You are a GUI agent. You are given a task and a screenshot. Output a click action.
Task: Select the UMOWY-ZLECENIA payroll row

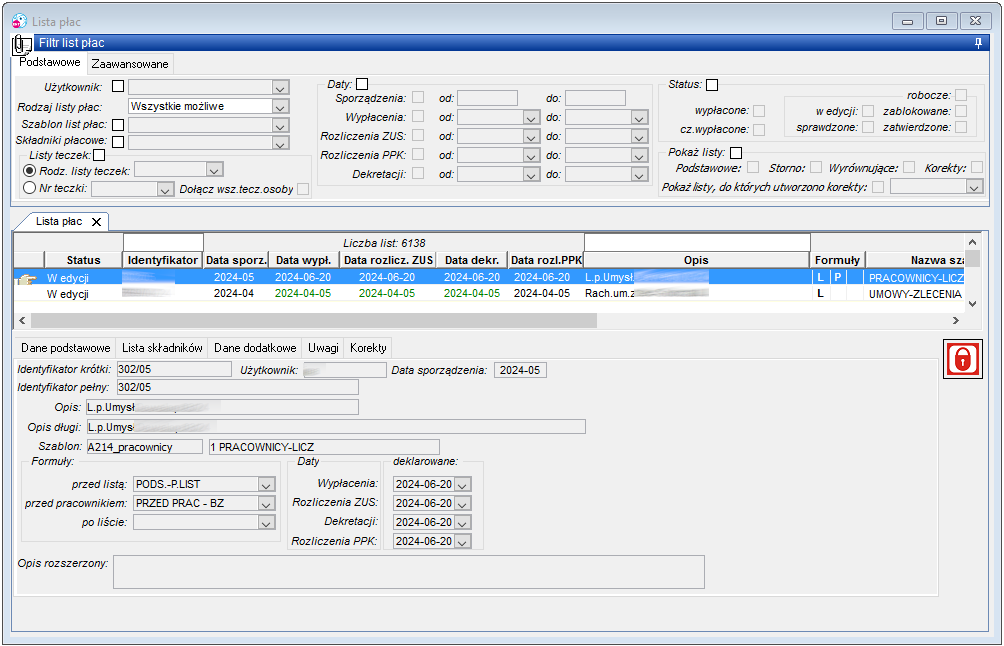[490, 294]
